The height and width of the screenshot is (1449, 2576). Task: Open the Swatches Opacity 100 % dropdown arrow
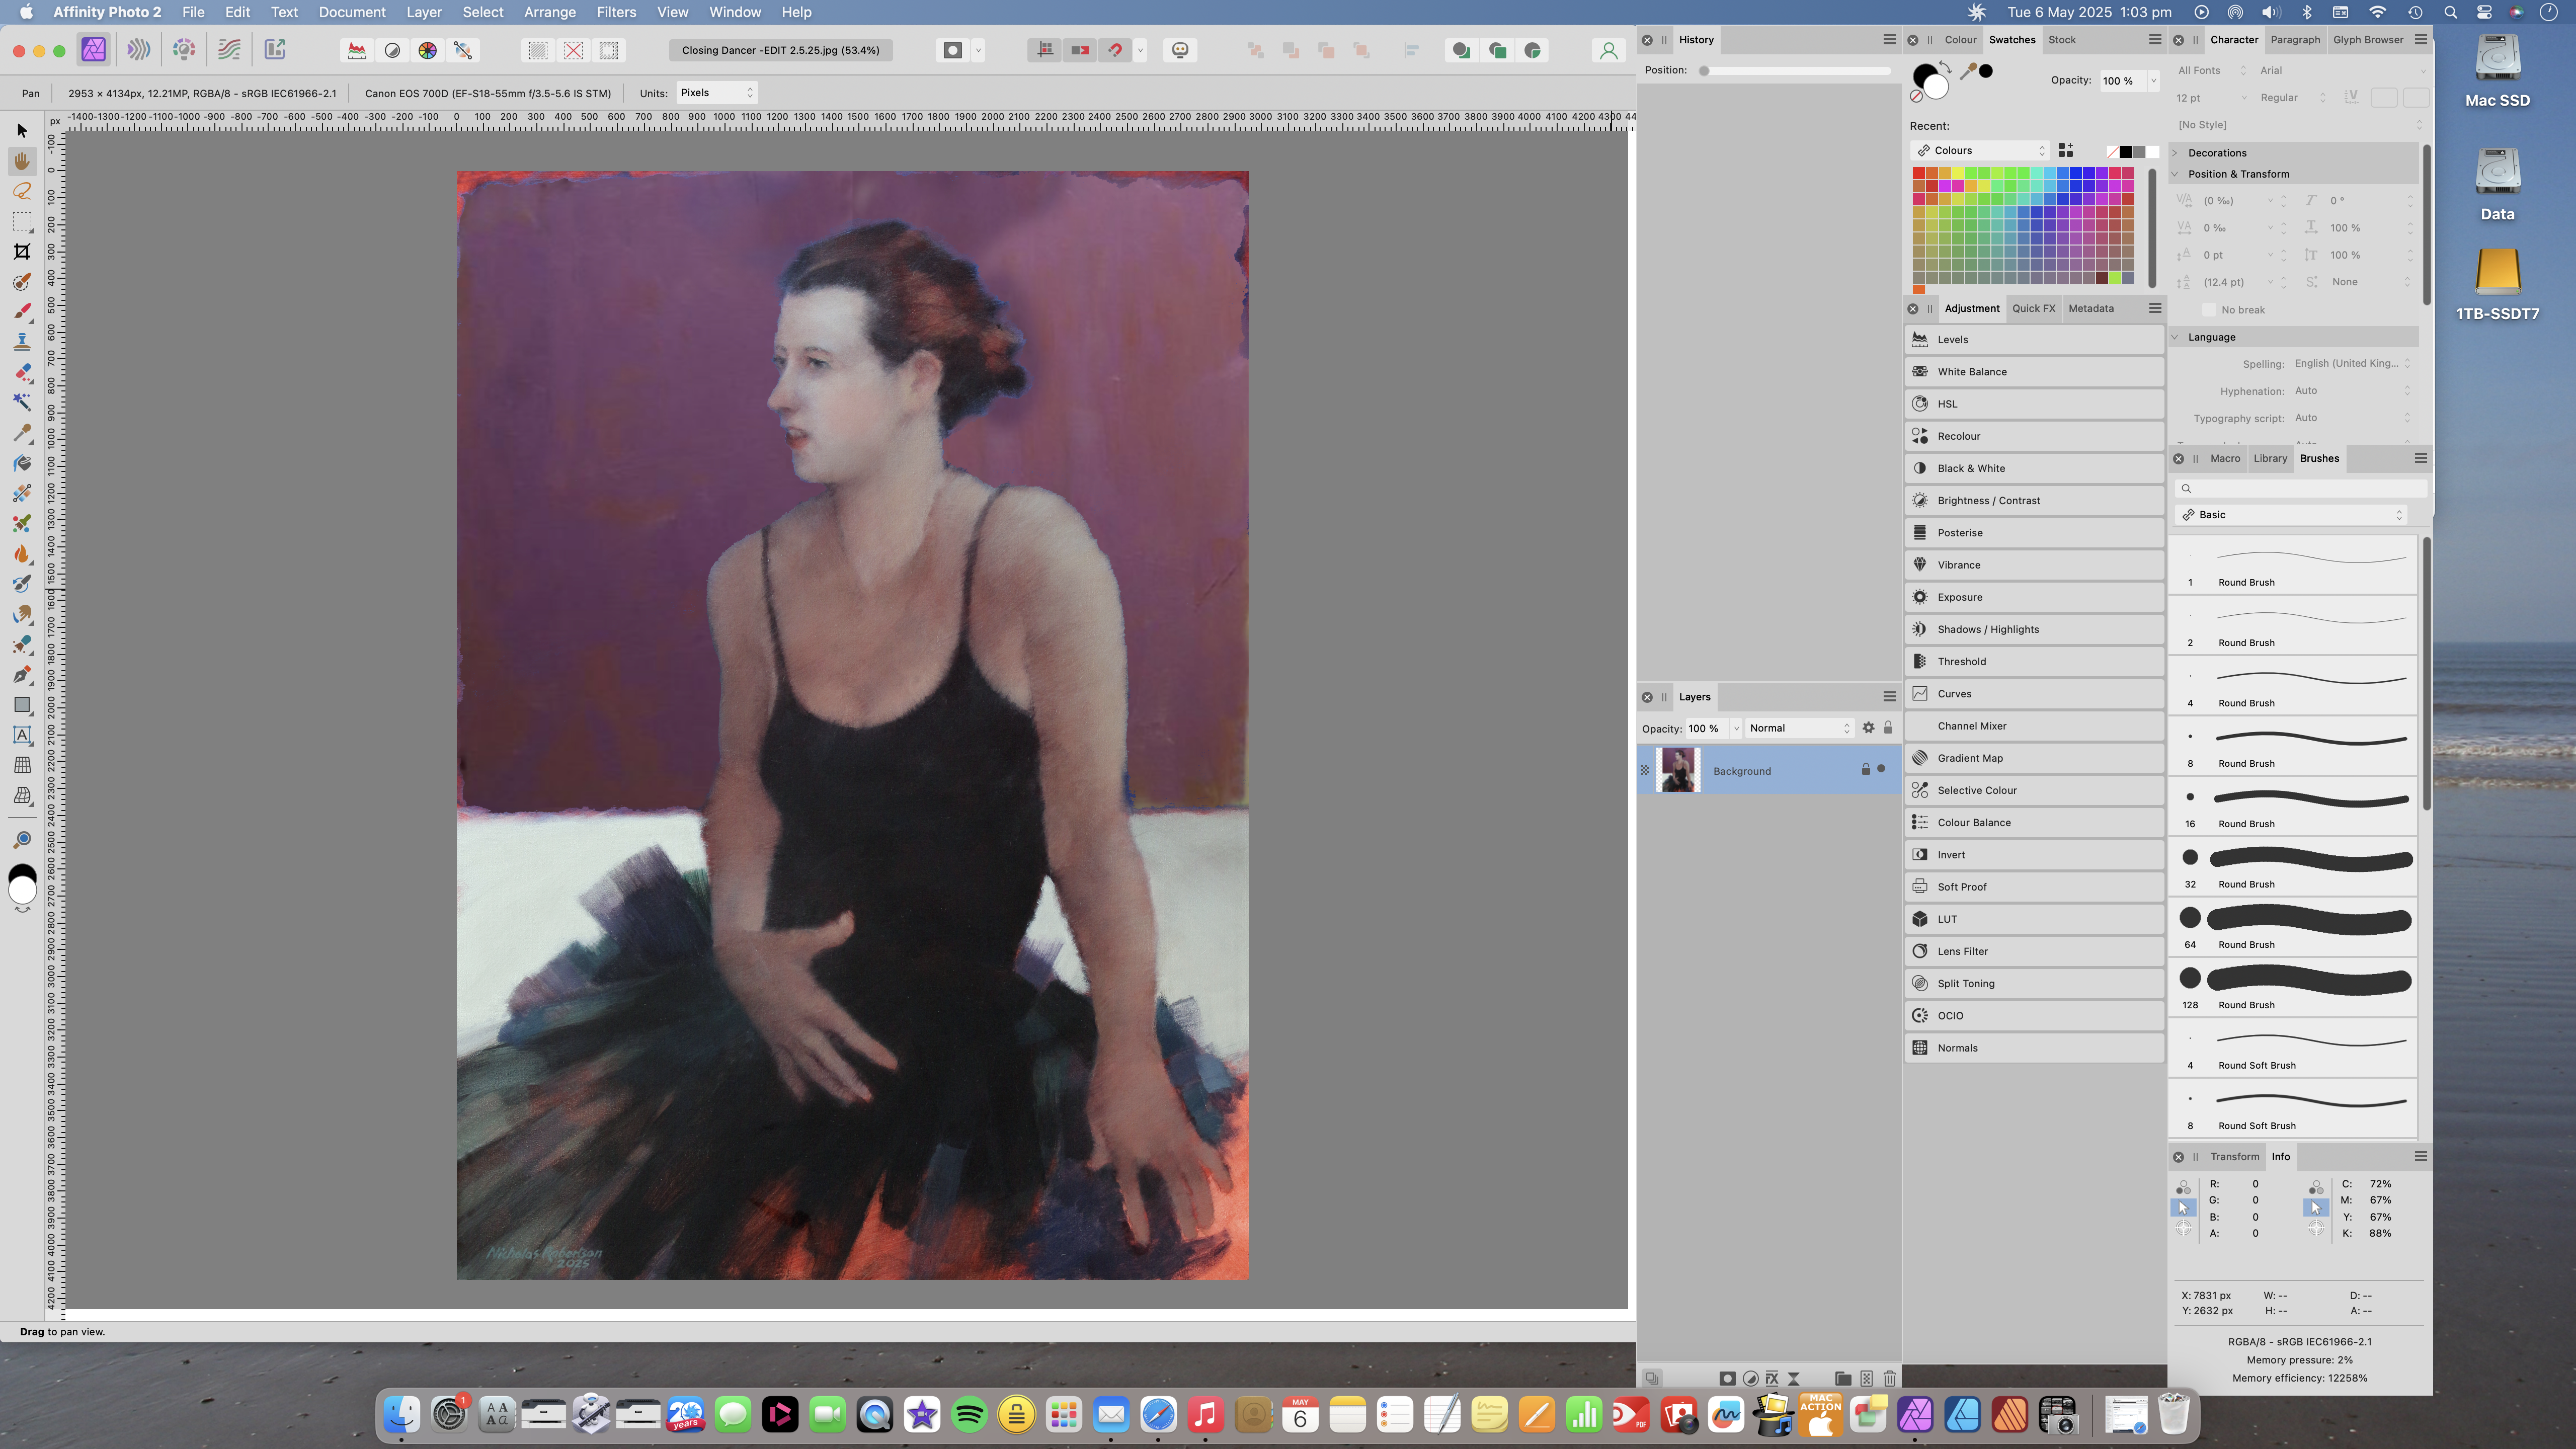[x=2153, y=81]
